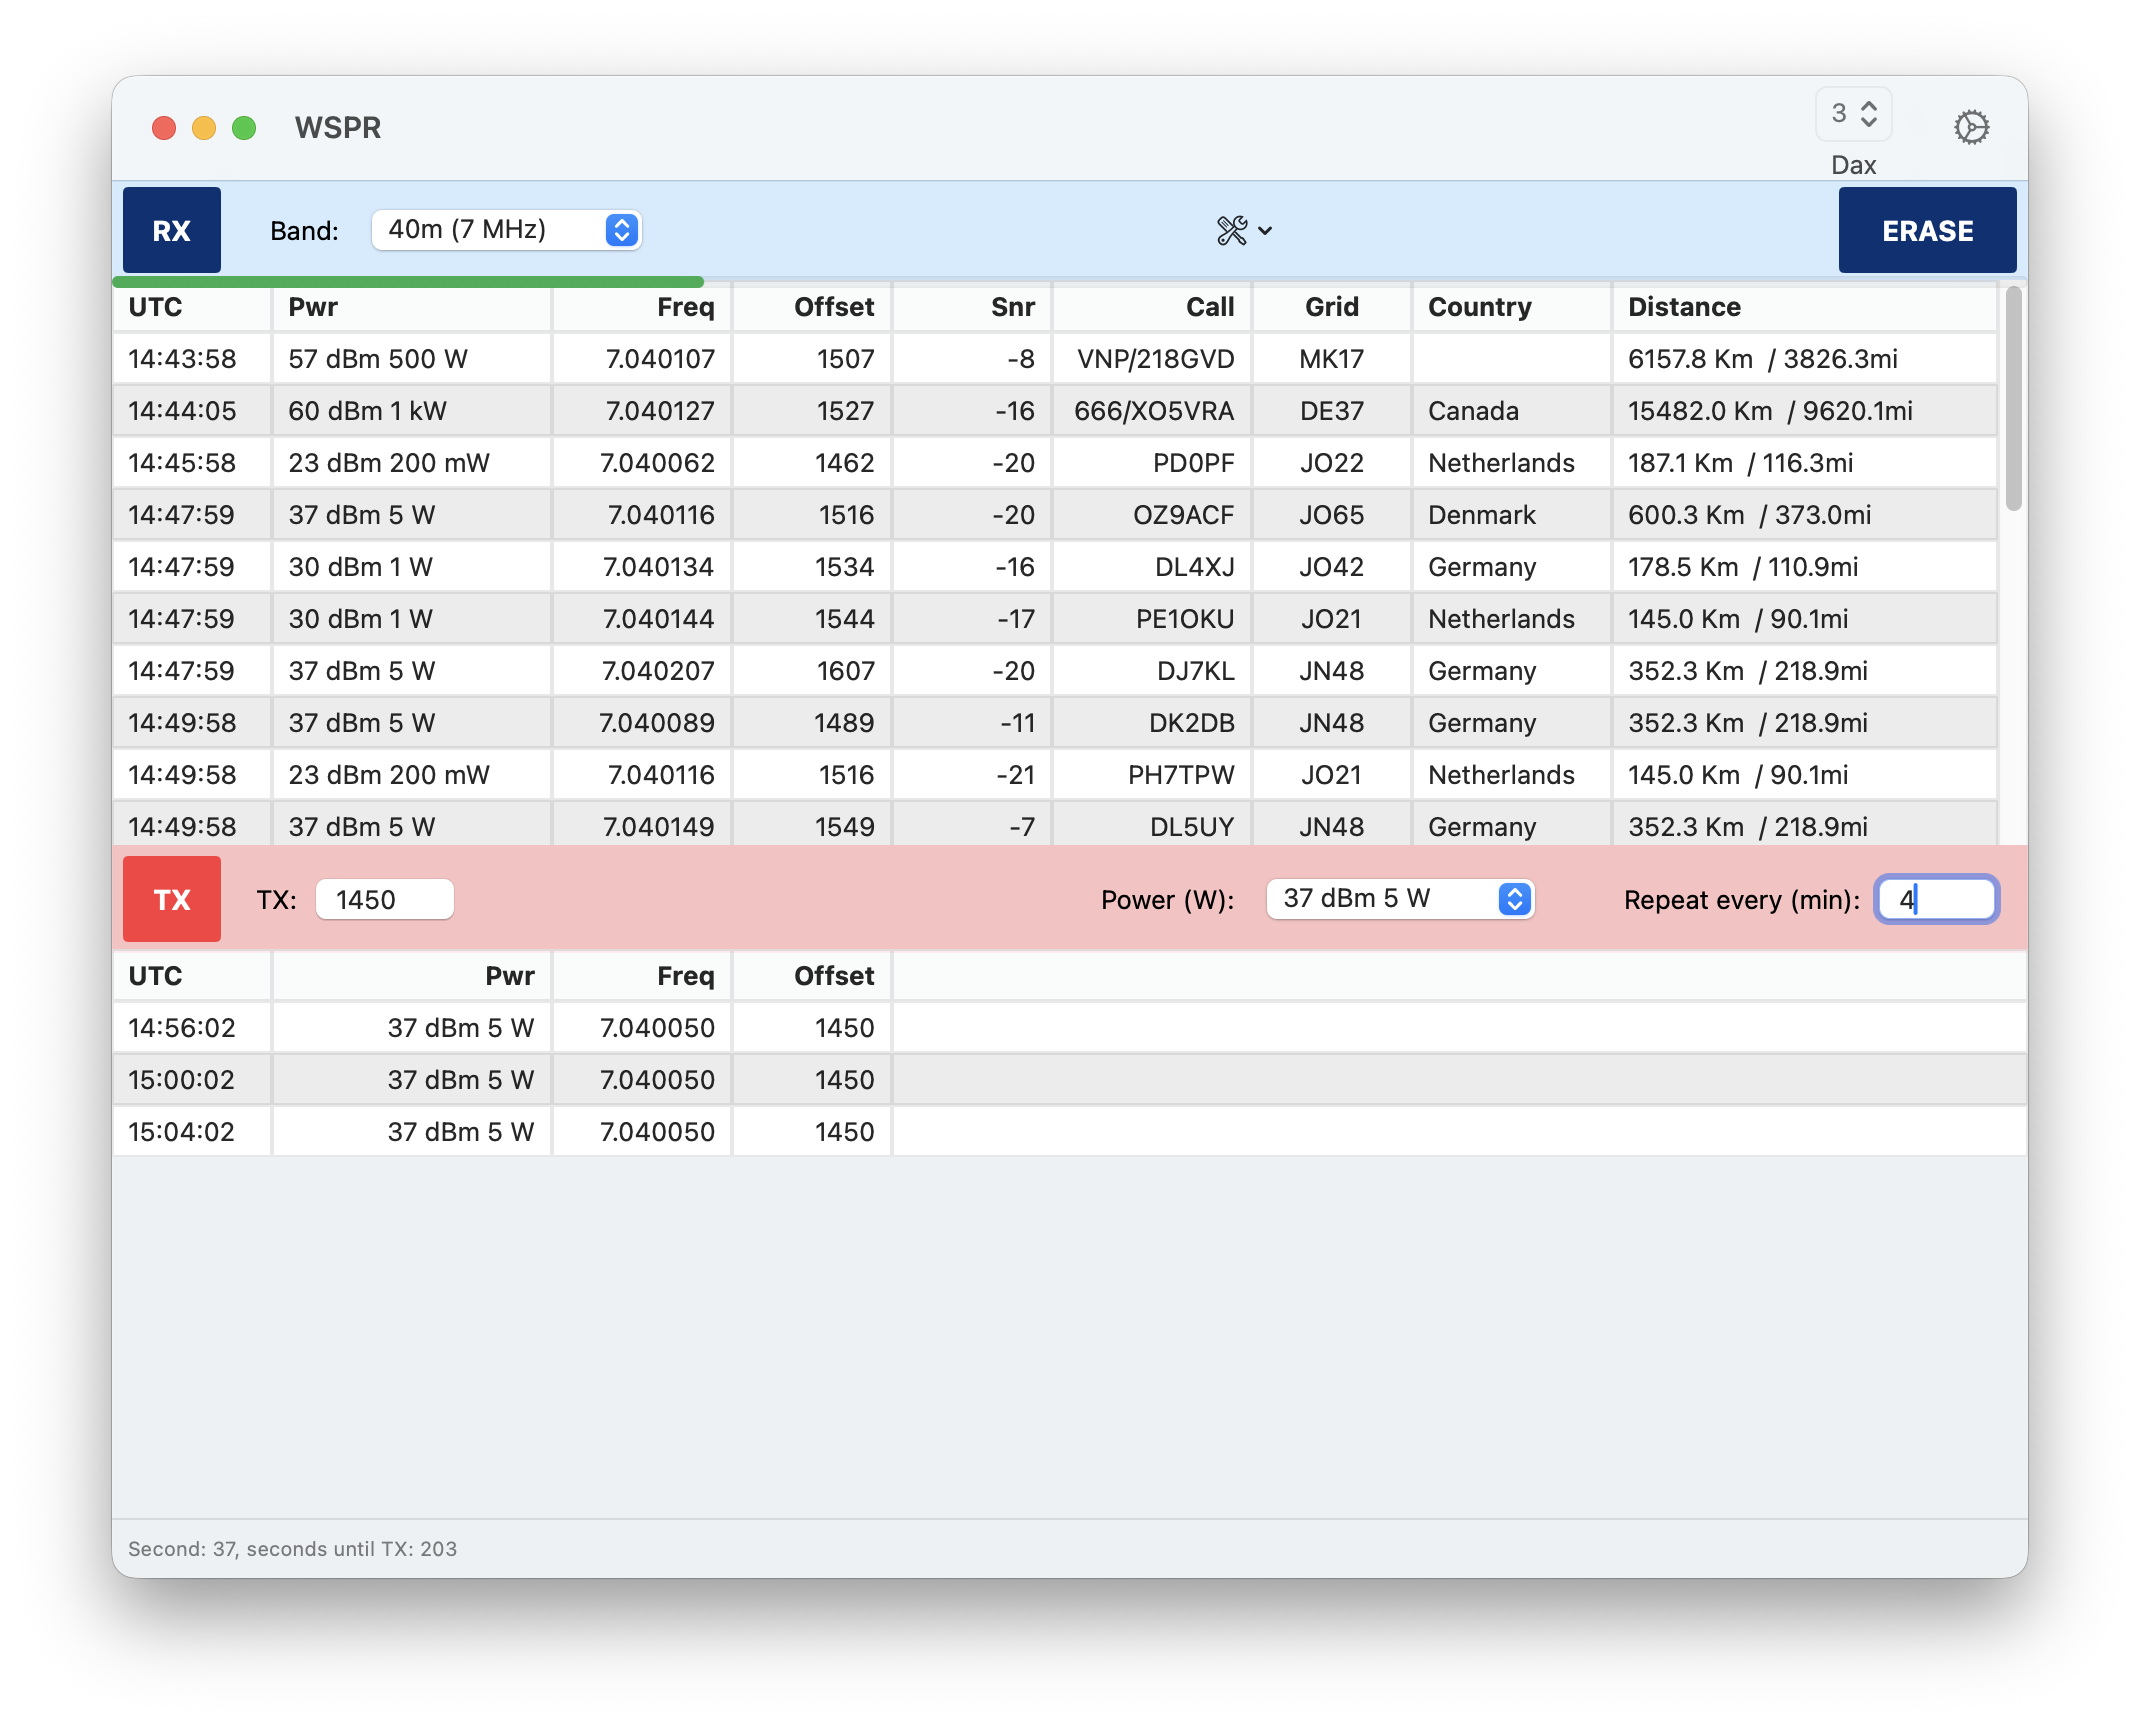Viewport: 2140px width, 1726px height.
Task: Toggle the RX receive button
Action: [x=172, y=231]
